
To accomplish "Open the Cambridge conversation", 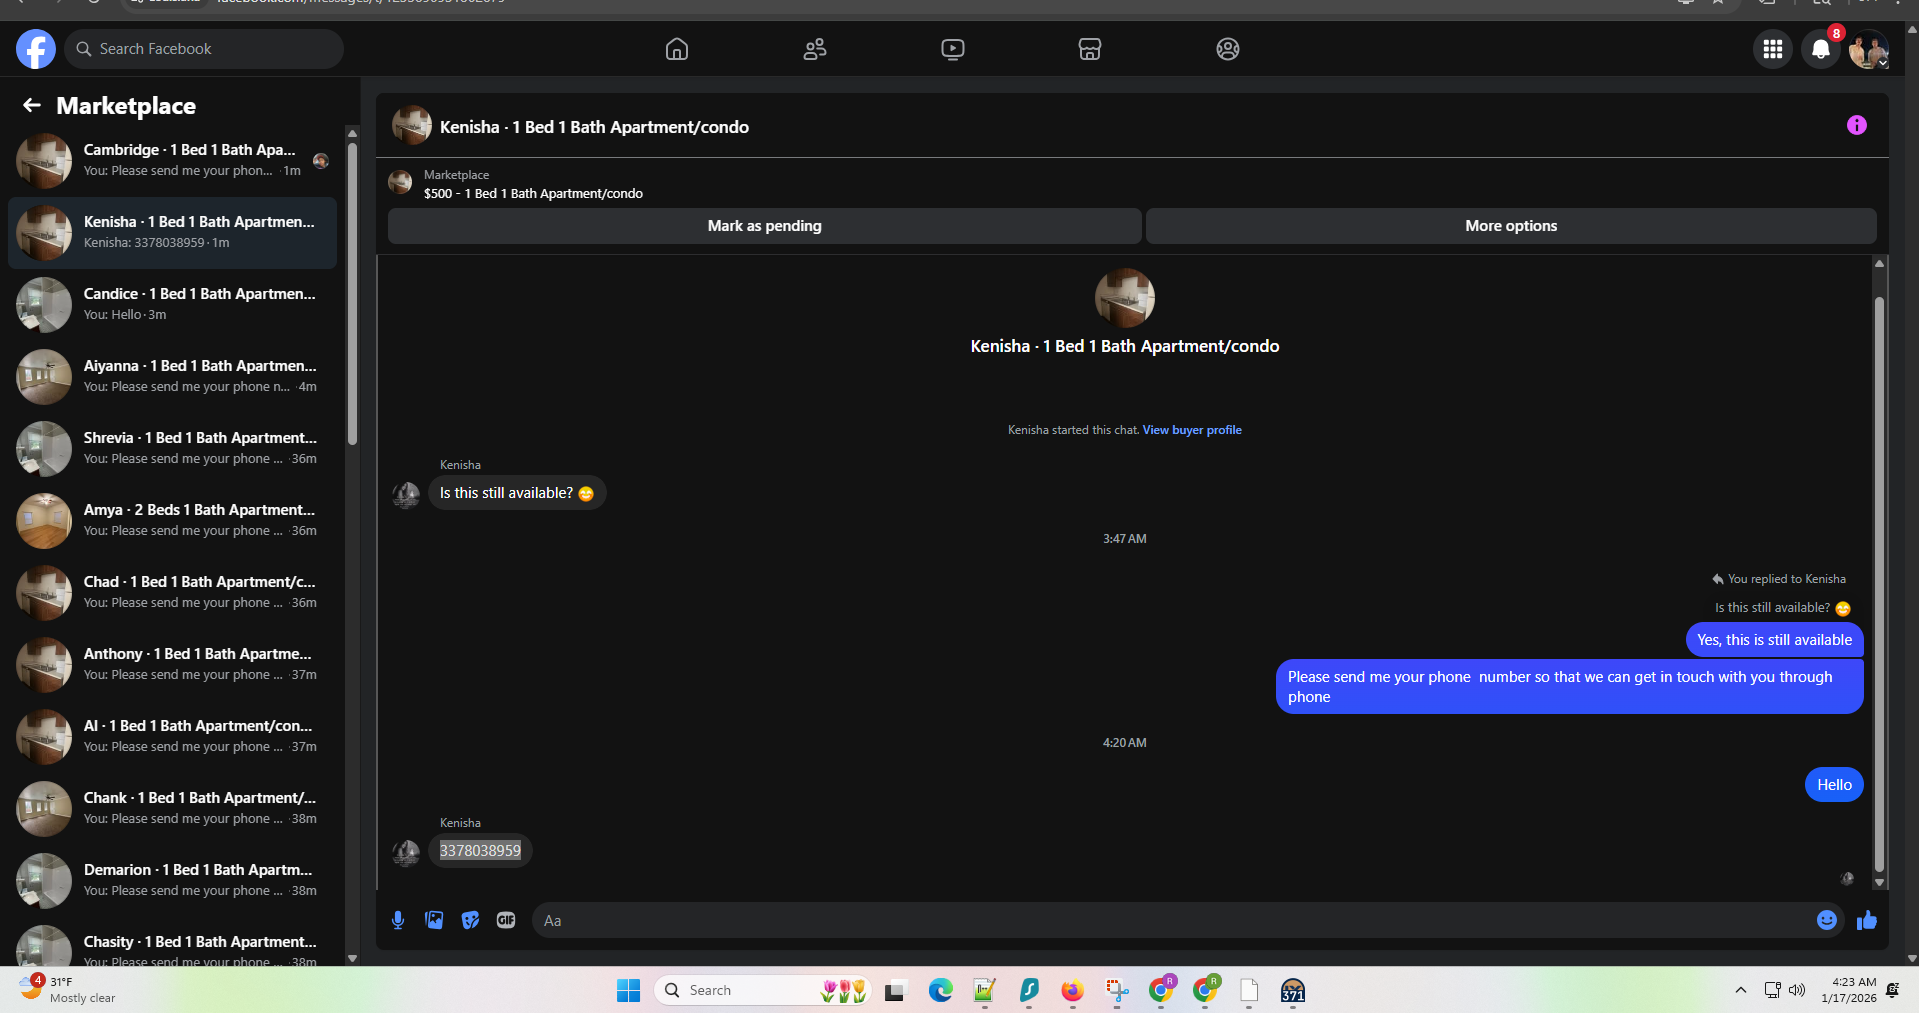I will pyautogui.click(x=172, y=160).
